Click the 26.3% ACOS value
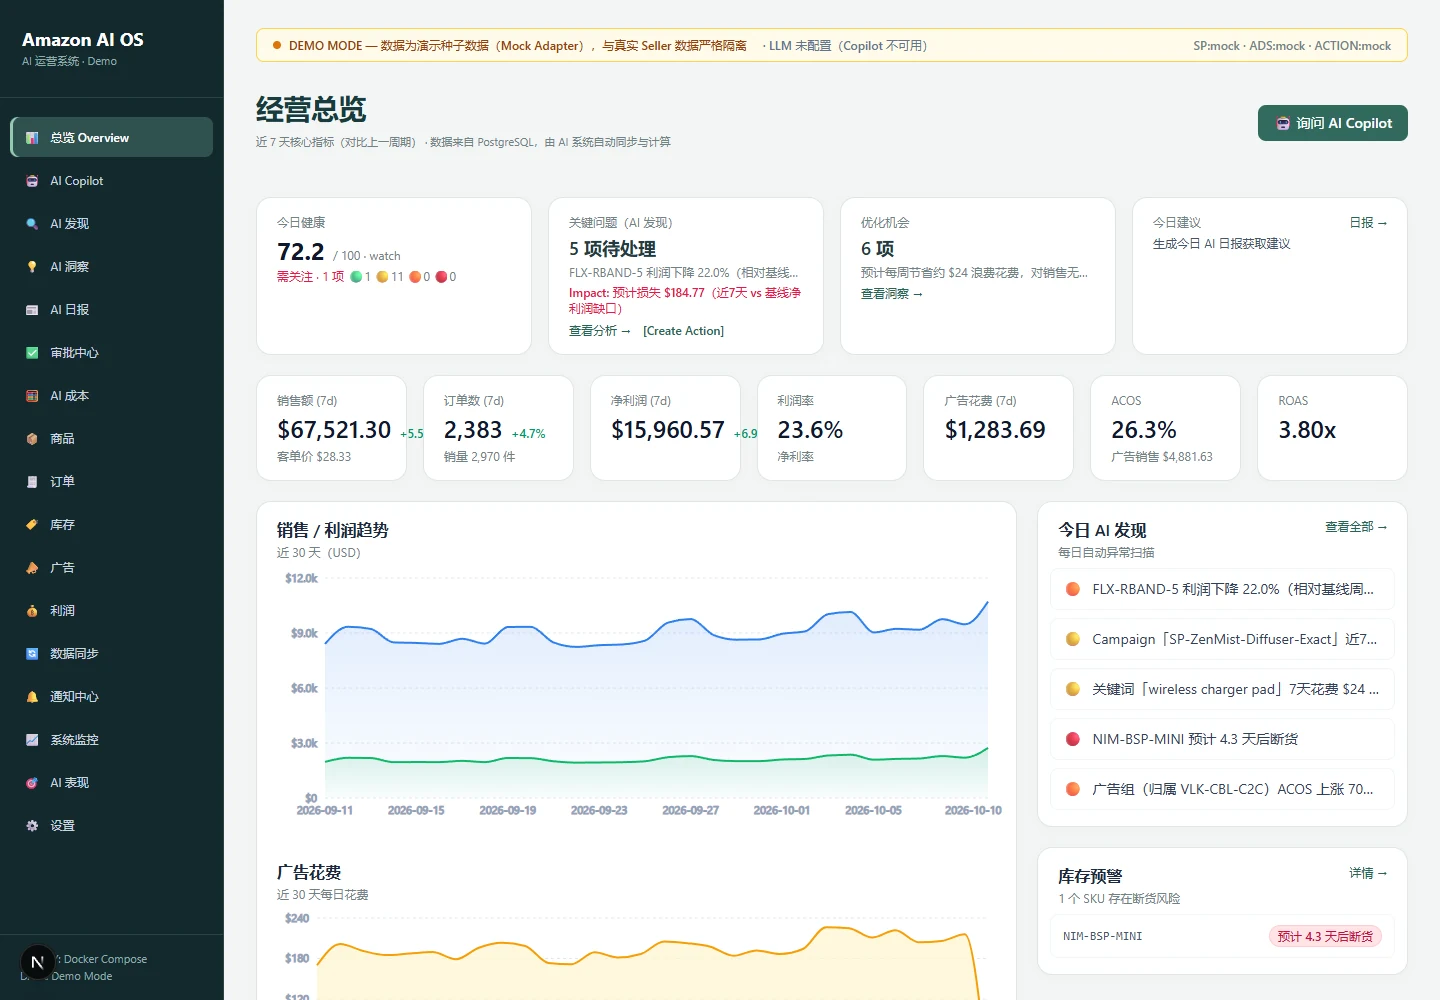 (x=1144, y=430)
